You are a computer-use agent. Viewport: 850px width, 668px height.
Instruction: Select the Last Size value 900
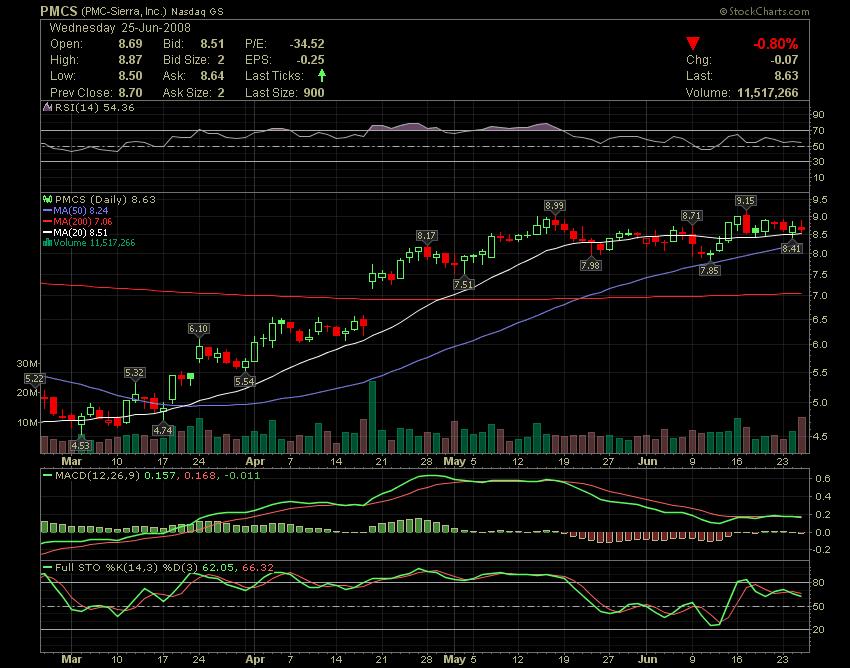pyautogui.click(x=314, y=93)
